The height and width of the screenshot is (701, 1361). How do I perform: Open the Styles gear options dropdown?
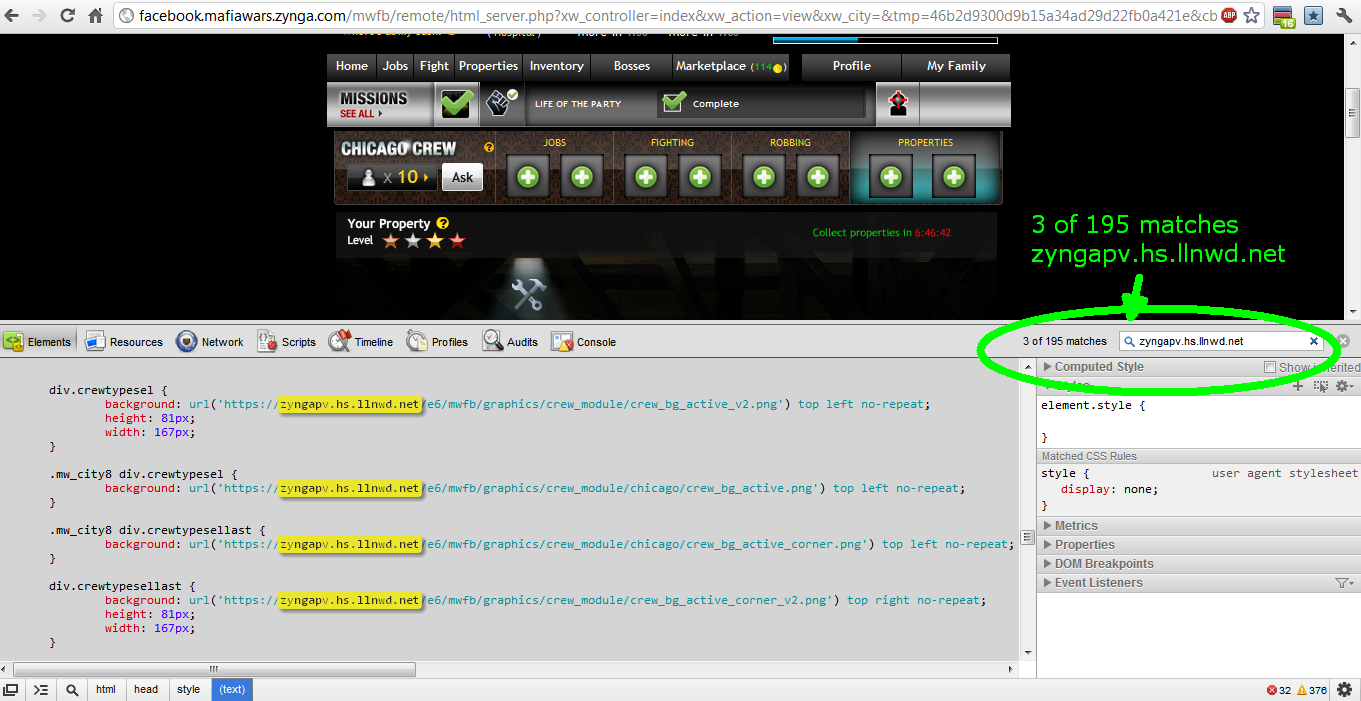tap(1345, 386)
